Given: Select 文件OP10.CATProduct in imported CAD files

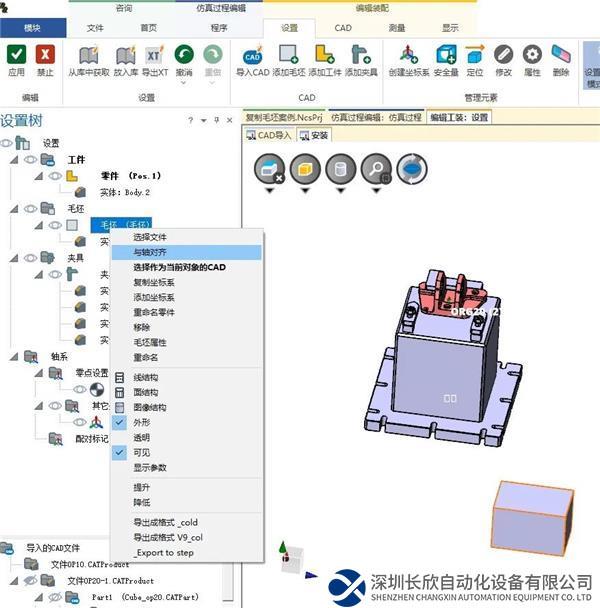Looking at the screenshot, I should 90,564.
